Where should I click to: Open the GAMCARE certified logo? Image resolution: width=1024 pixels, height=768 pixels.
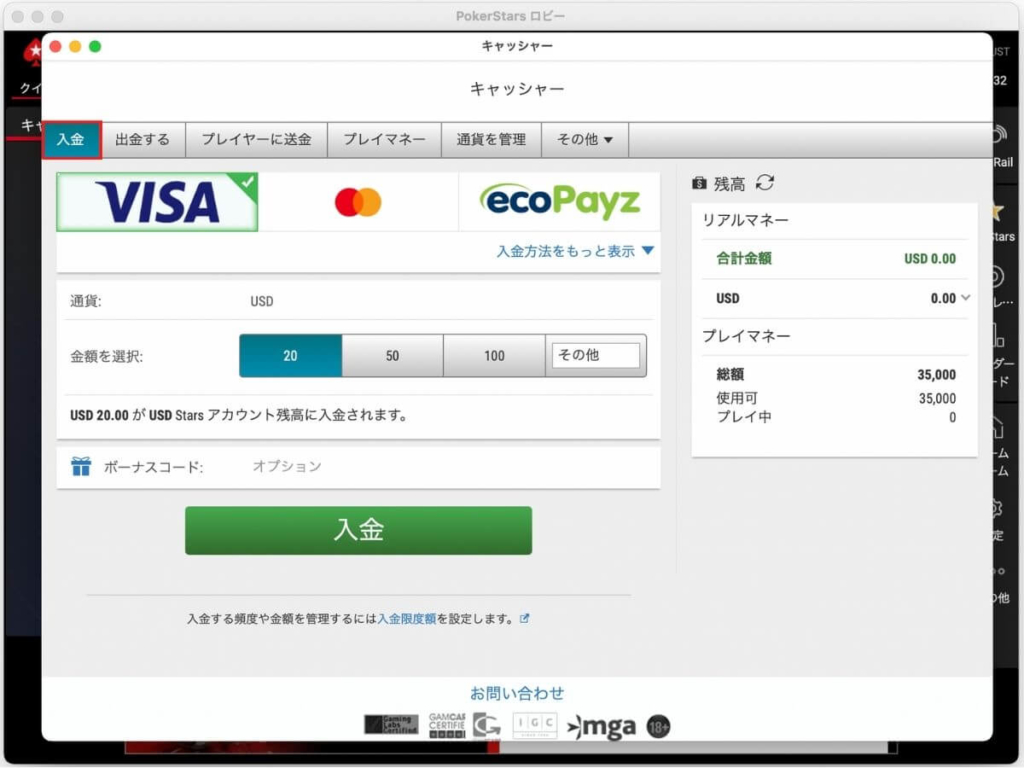(447, 726)
